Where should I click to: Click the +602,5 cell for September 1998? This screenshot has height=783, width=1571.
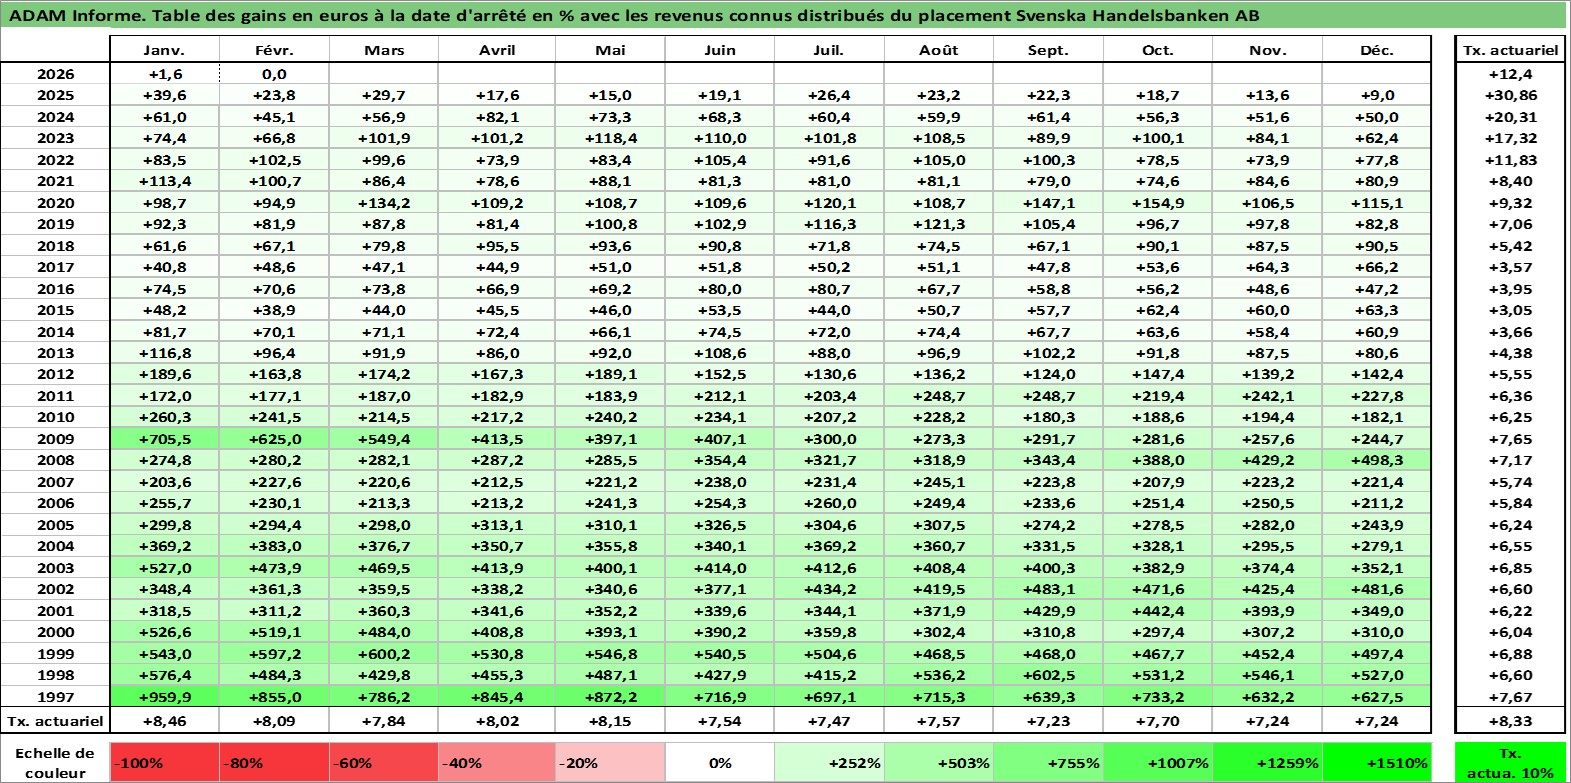pos(1048,675)
